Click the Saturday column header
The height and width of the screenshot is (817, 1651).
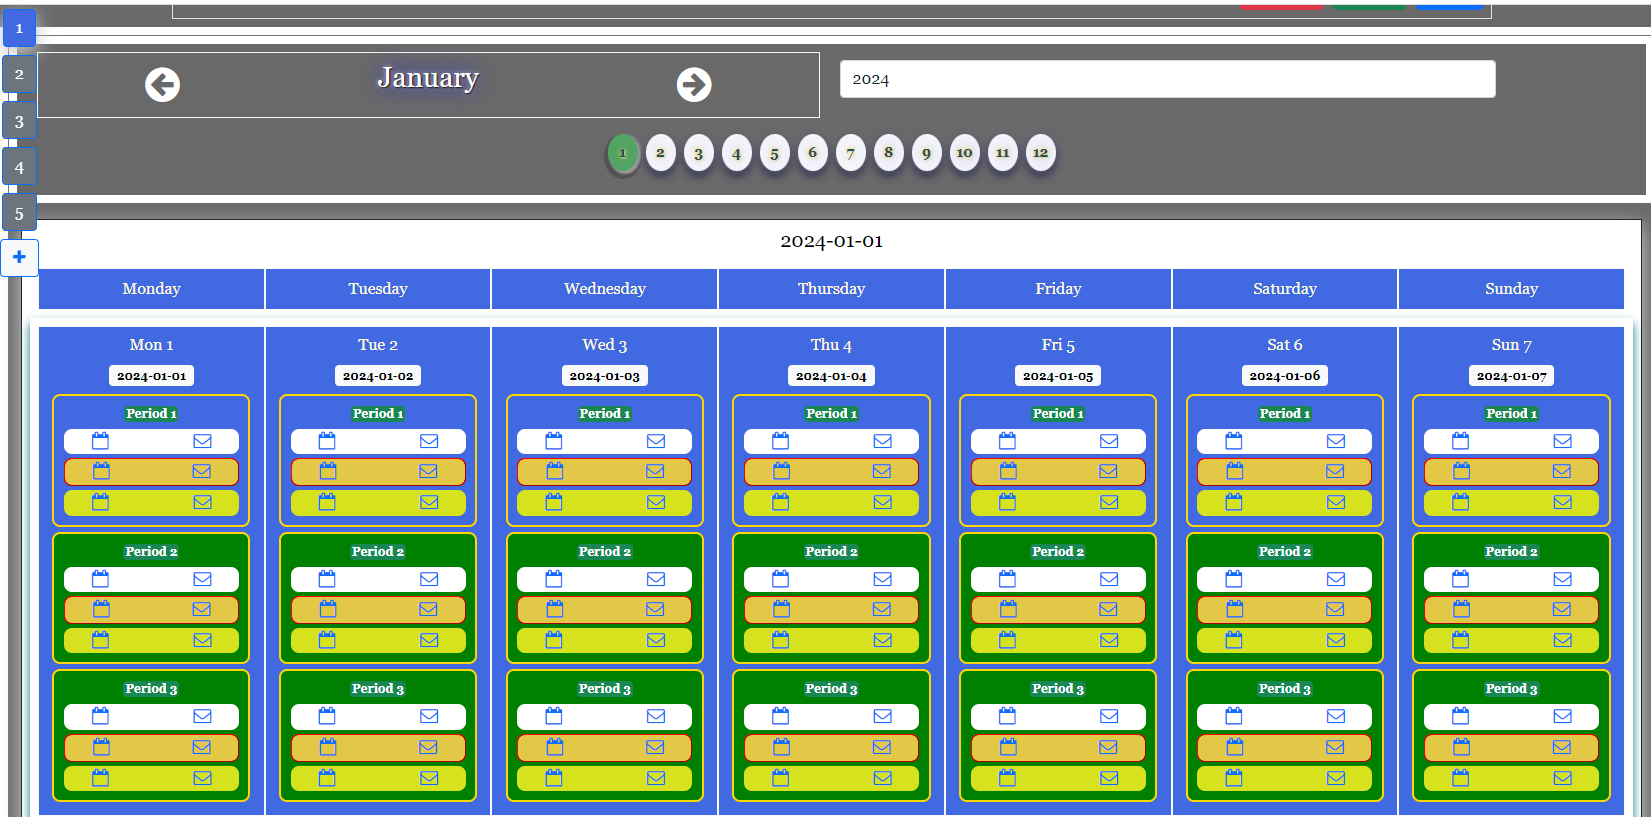pyautogui.click(x=1285, y=289)
